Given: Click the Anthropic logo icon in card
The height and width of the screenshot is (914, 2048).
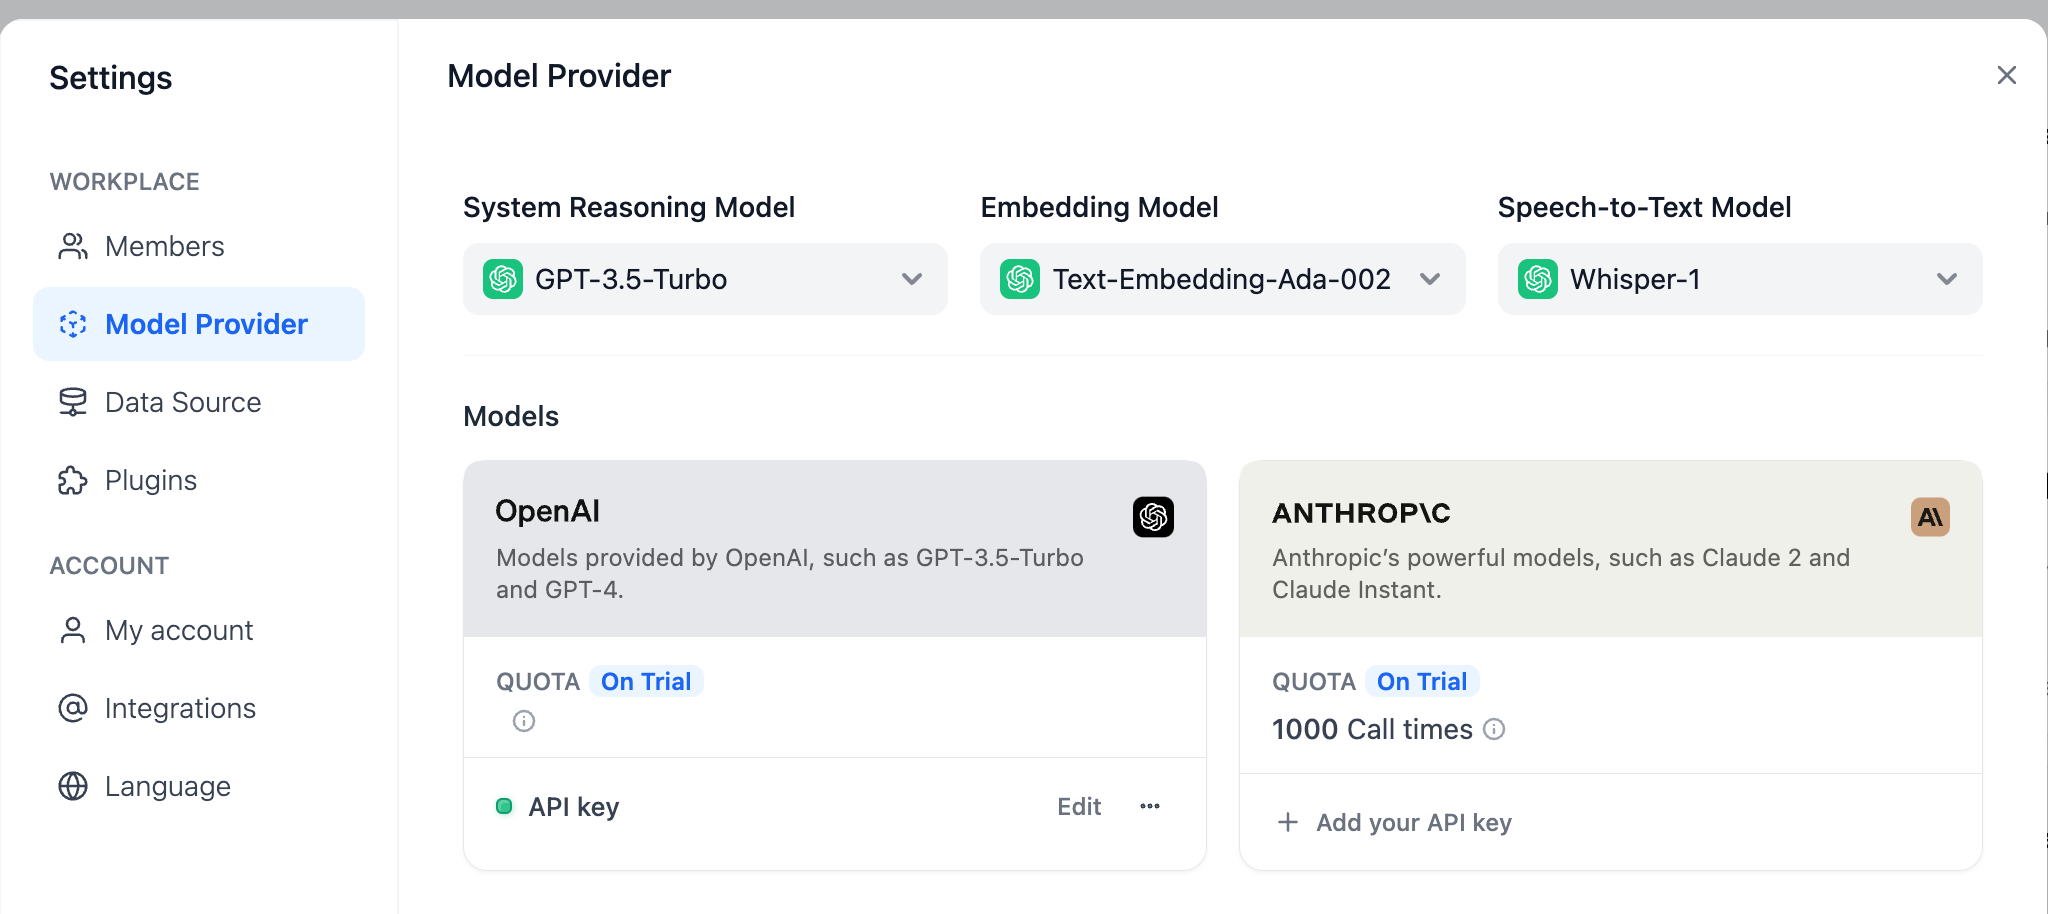Looking at the screenshot, I should pyautogui.click(x=1930, y=517).
